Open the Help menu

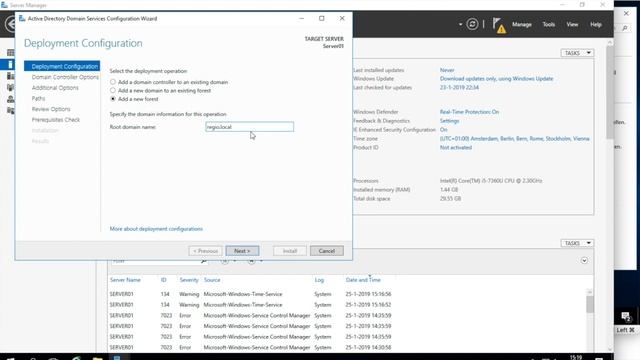tap(596, 24)
